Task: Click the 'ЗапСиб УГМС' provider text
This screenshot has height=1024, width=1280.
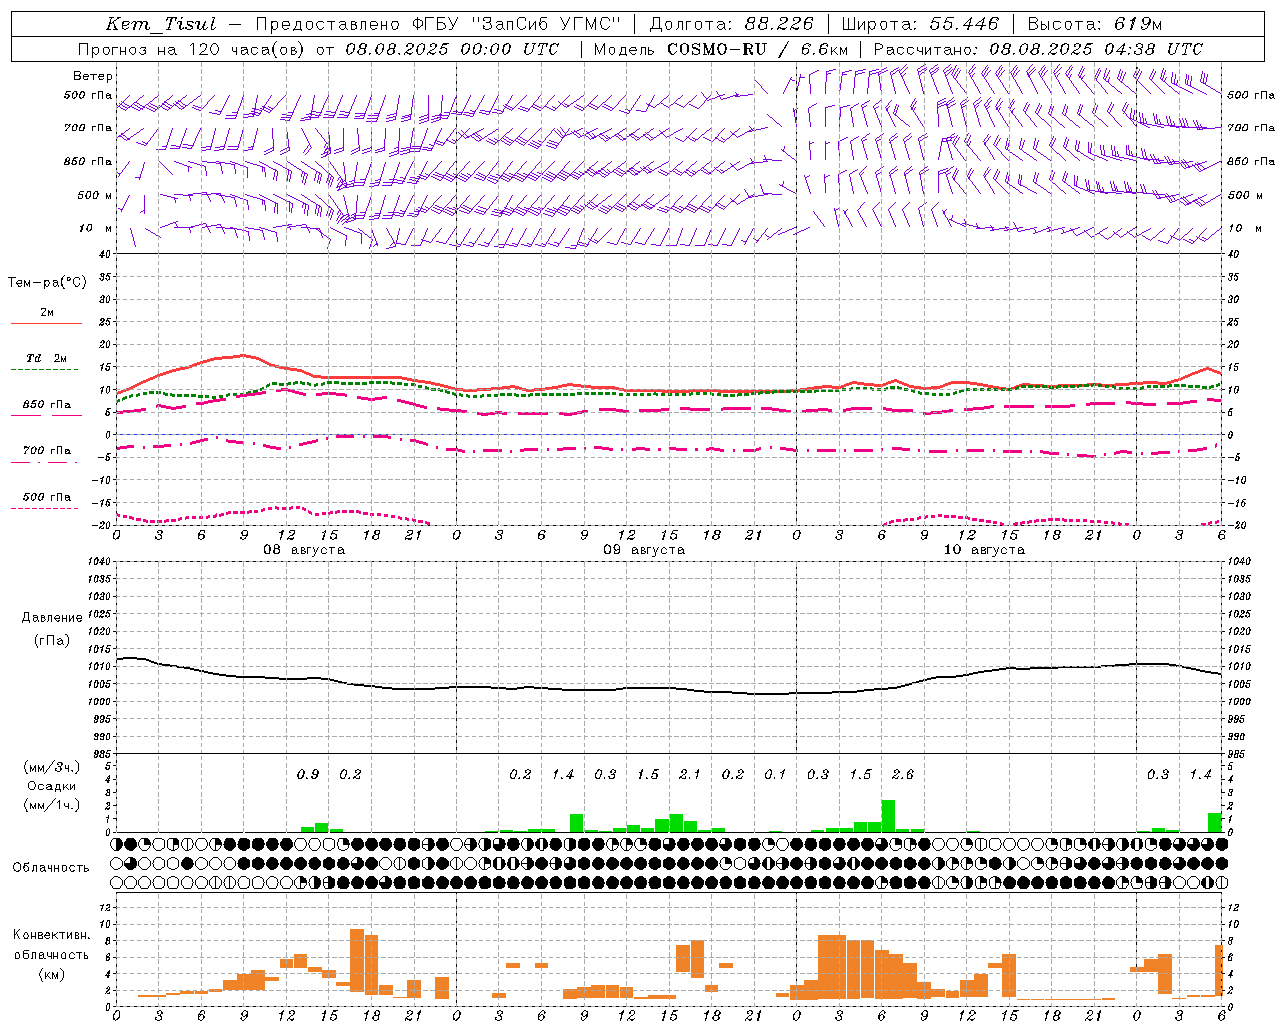Action: coord(545,24)
